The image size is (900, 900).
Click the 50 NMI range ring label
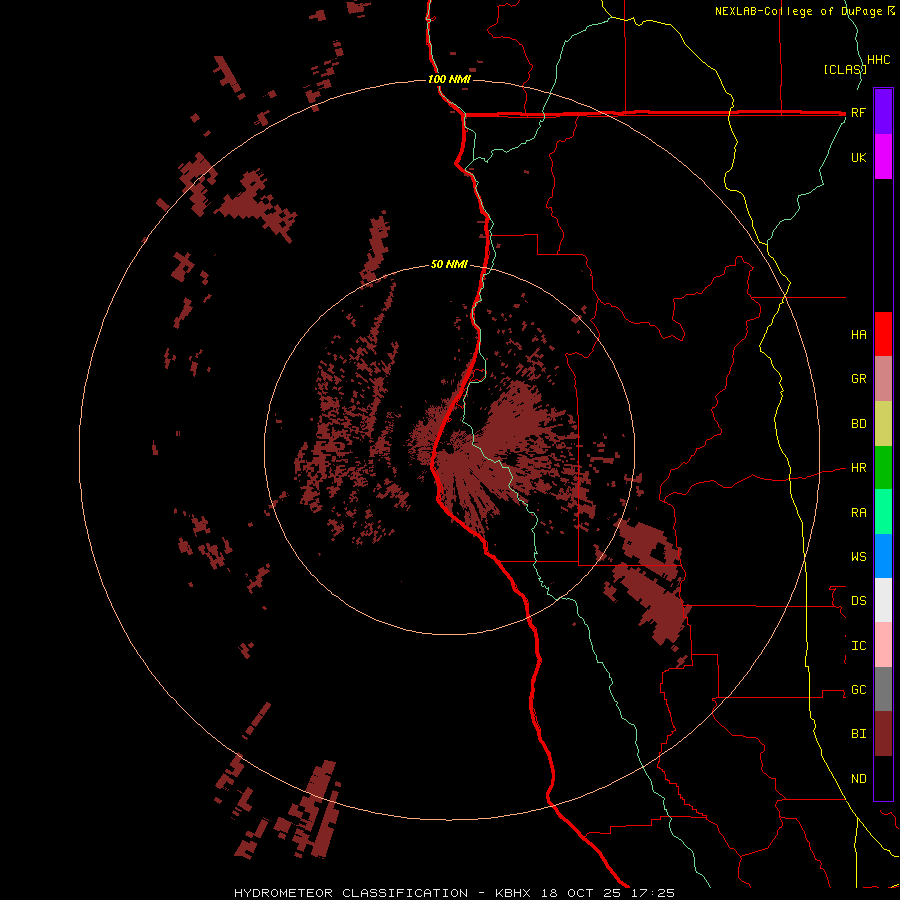click(449, 265)
